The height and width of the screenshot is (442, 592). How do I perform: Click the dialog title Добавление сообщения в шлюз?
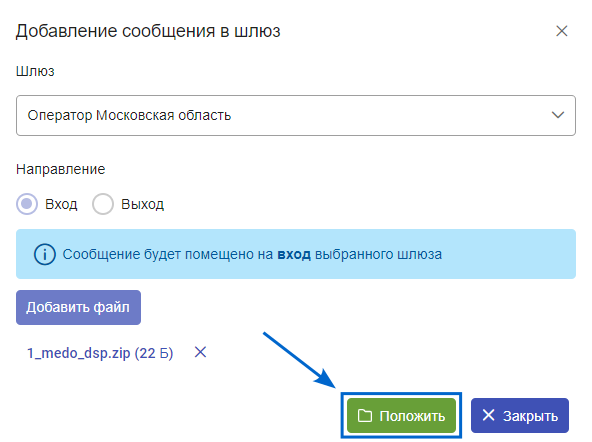click(148, 31)
